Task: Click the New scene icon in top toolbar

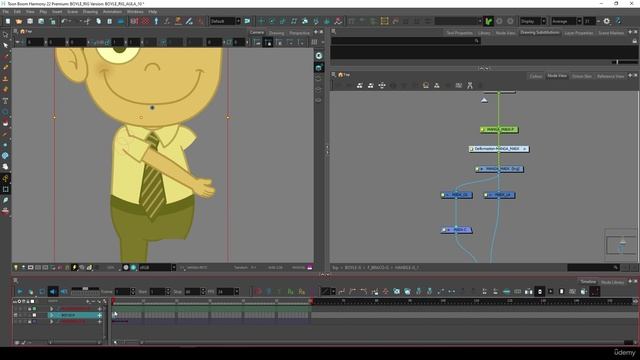Action: [8, 21]
